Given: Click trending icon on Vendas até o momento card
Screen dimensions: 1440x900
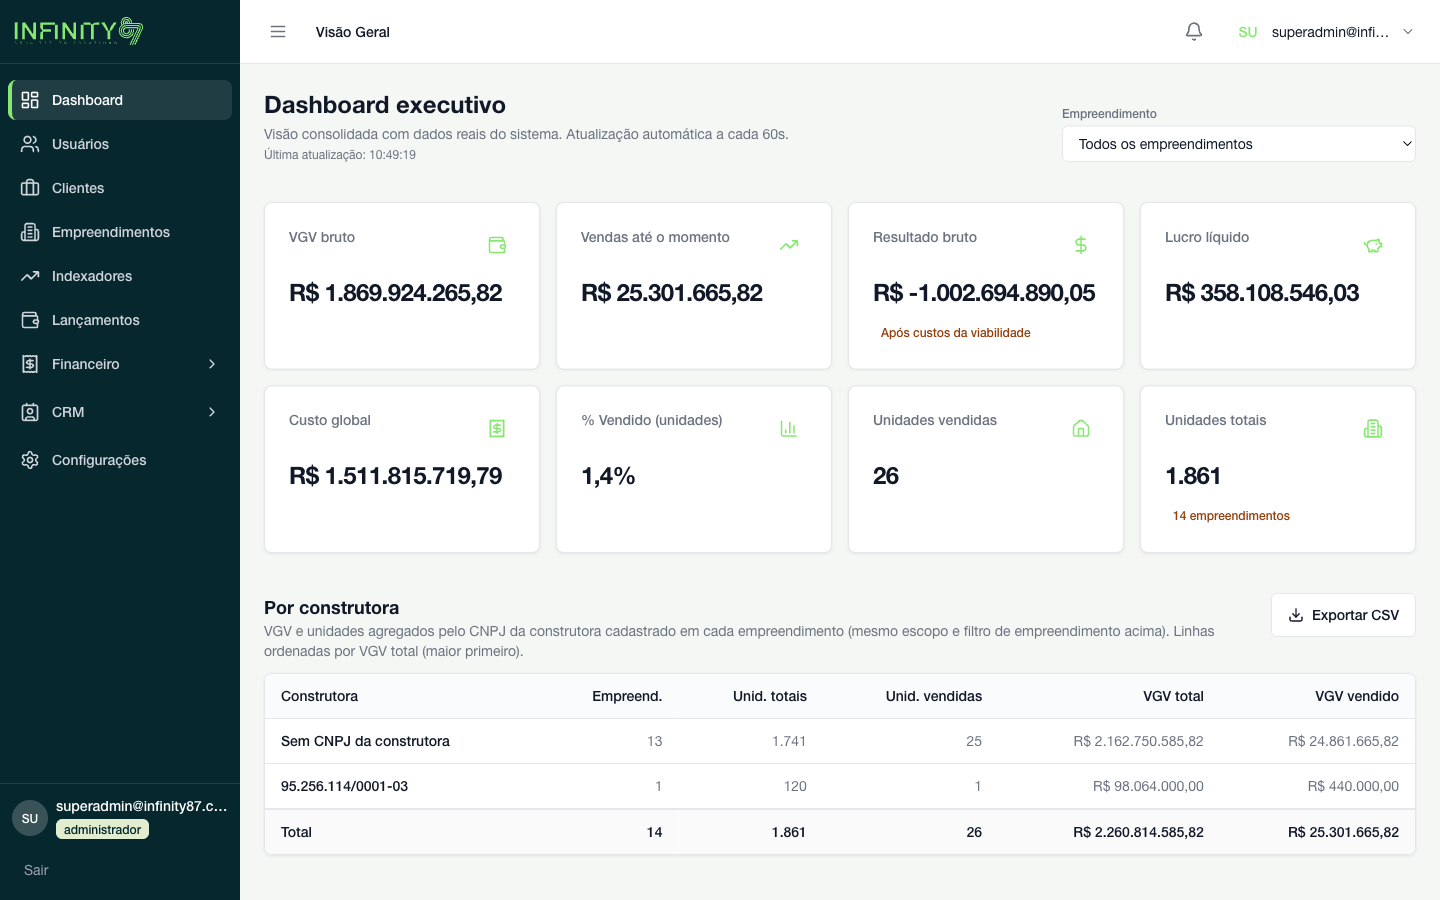Looking at the screenshot, I should [789, 245].
